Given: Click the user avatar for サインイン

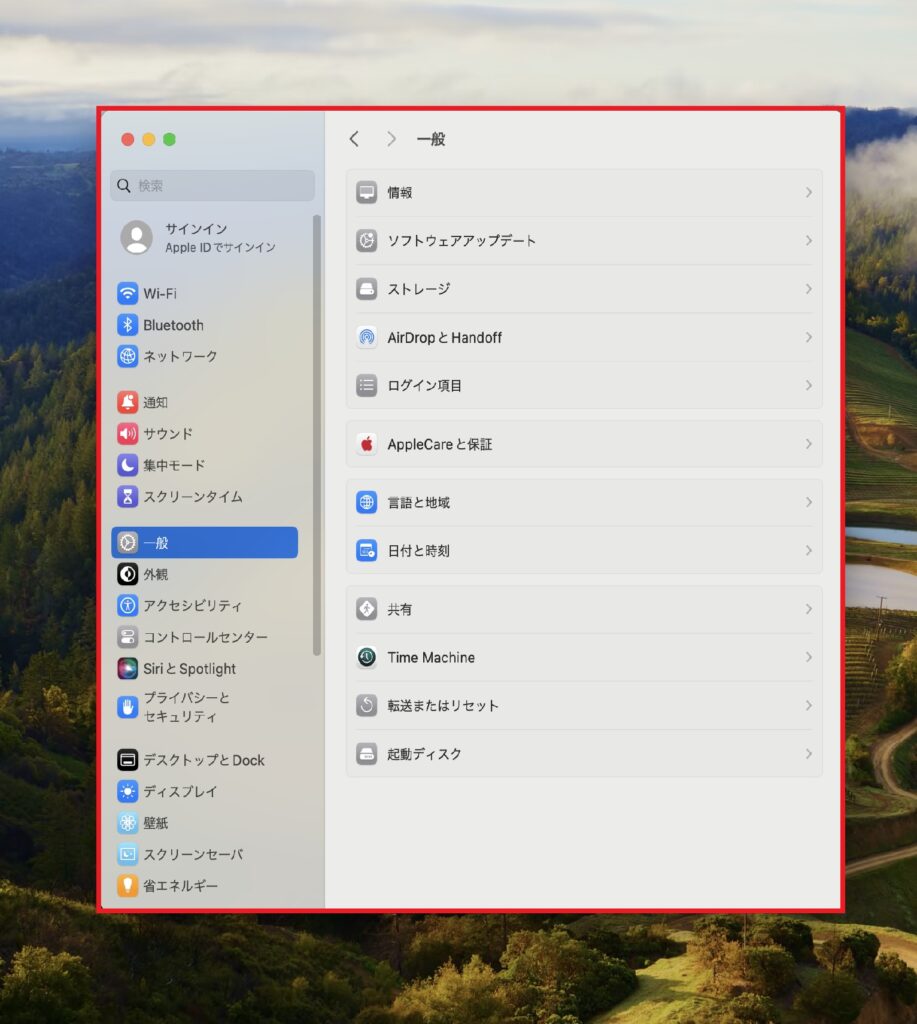Looking at the screenshot, I should [137, 237].
